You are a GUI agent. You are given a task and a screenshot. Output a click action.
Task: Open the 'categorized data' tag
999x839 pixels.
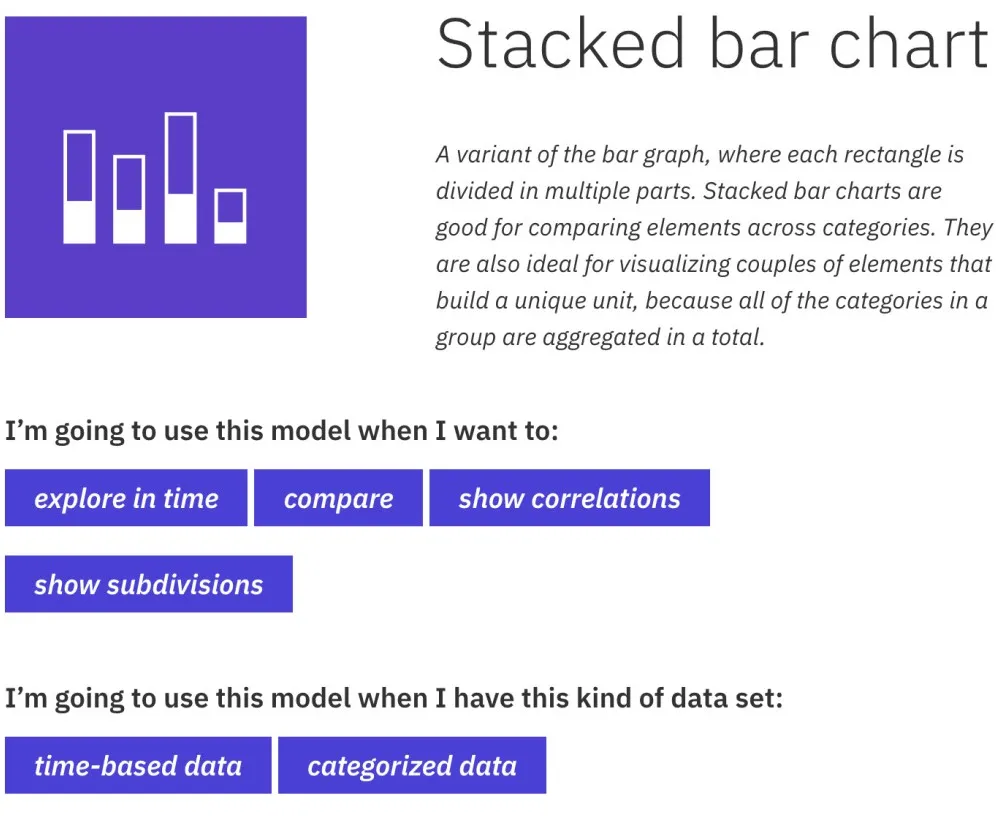(x=412, y=765)
